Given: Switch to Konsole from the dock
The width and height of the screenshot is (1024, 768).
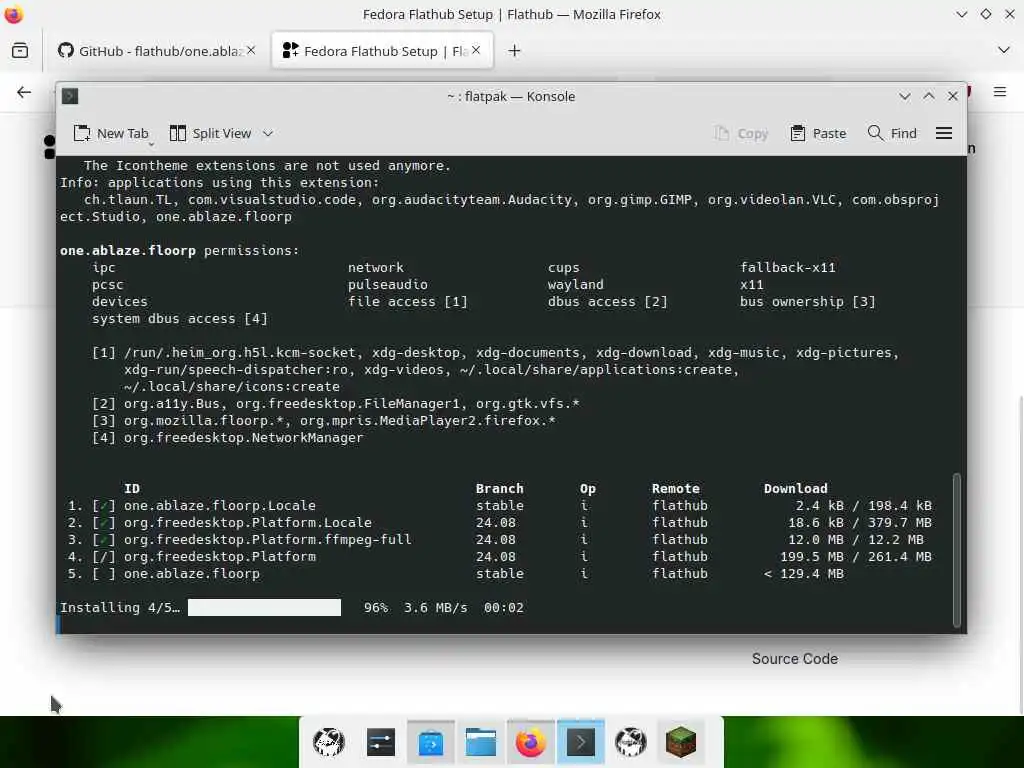Looking at the screenshot, I should tap(581, 742).
